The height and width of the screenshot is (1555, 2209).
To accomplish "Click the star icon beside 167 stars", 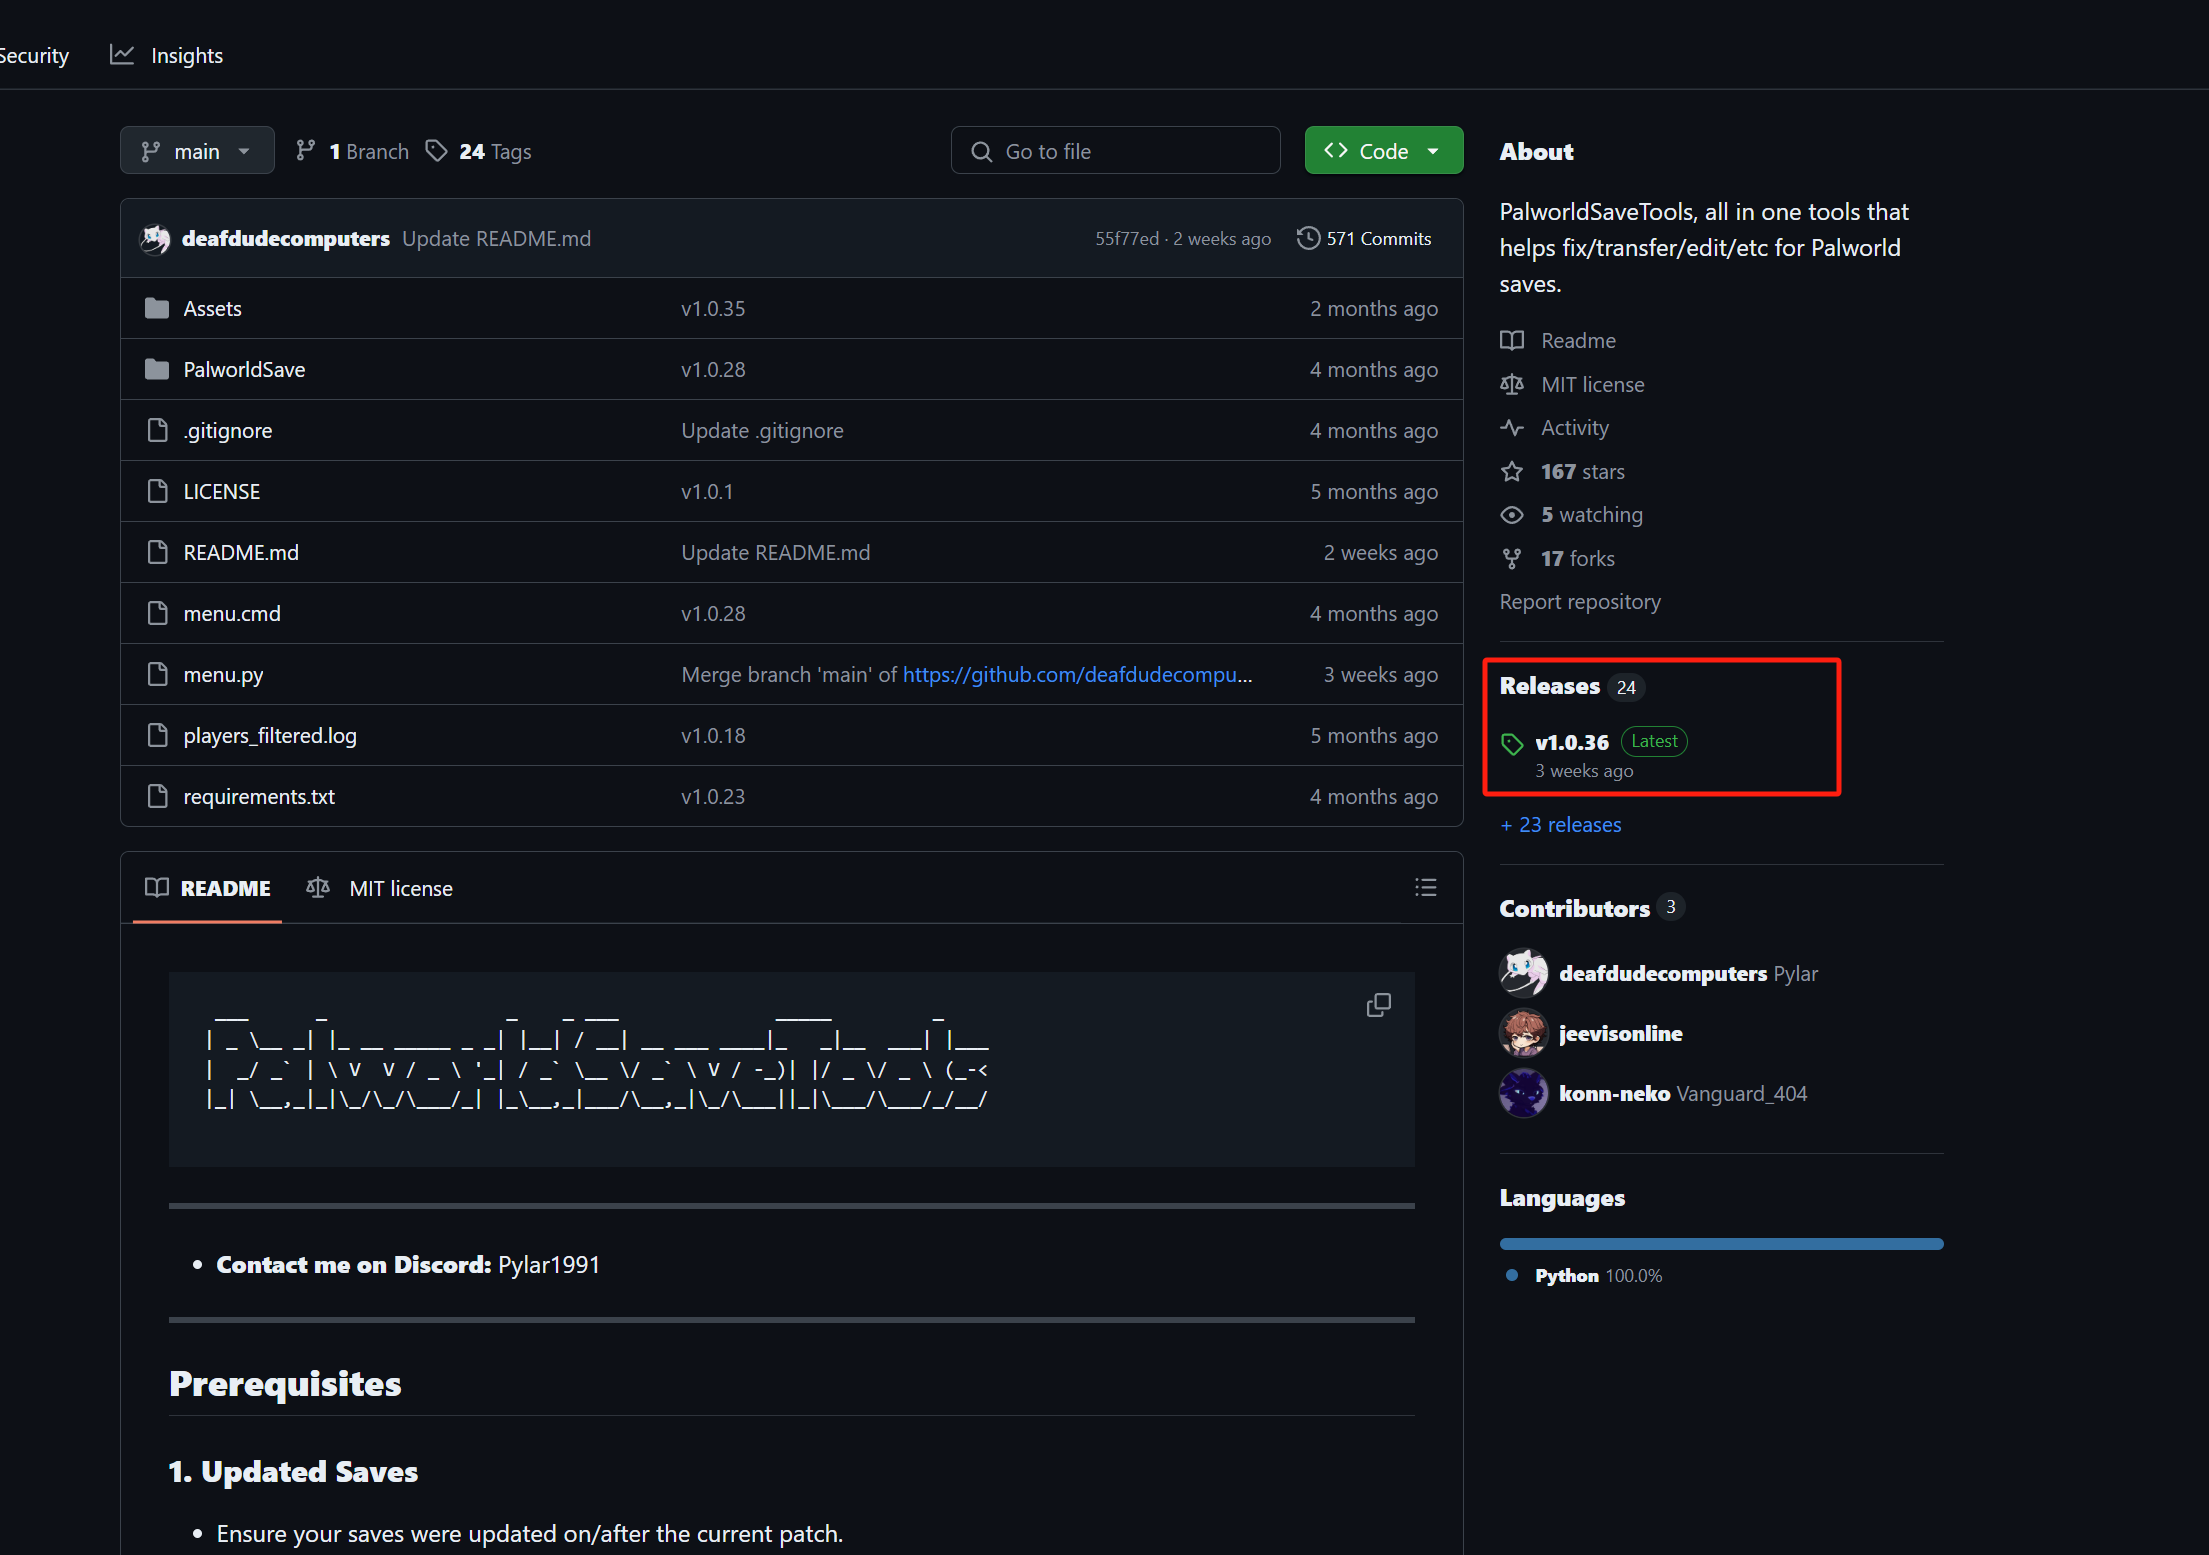I will 1512,472.
